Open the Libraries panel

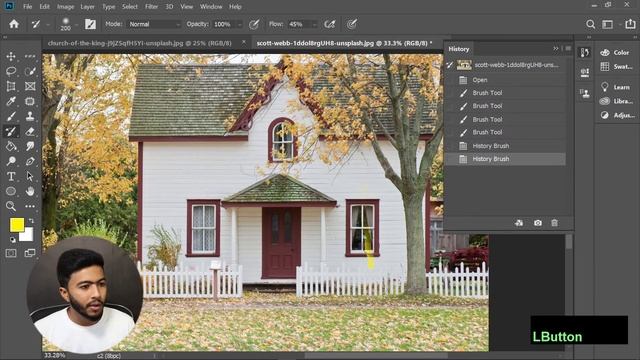(616, 101)
